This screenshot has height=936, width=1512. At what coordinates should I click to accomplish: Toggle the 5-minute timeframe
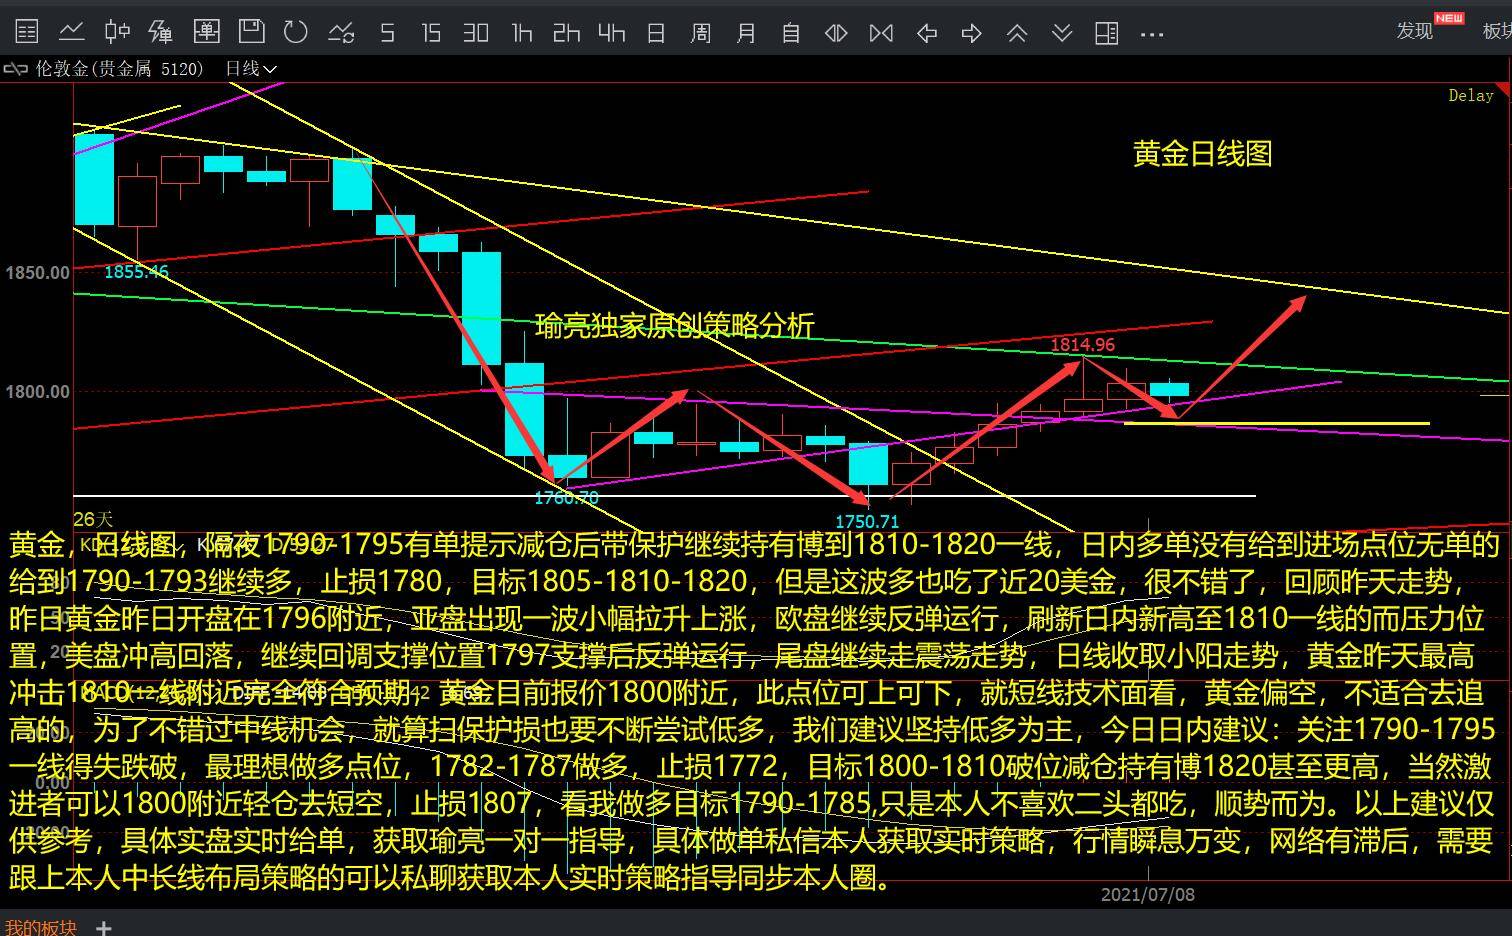tap(387, 34)
